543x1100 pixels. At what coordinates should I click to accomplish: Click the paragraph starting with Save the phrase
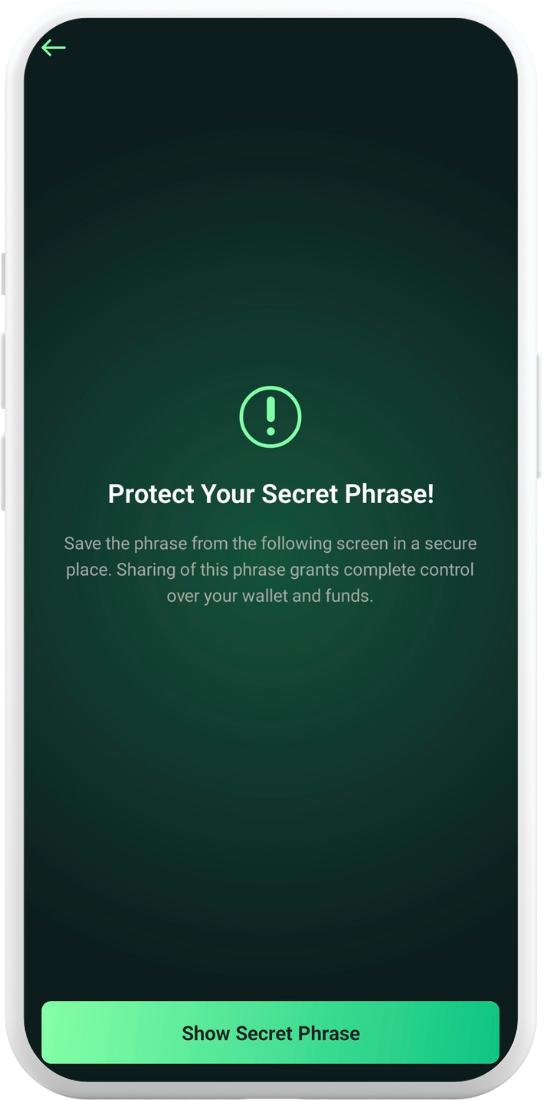coord(270,570)
